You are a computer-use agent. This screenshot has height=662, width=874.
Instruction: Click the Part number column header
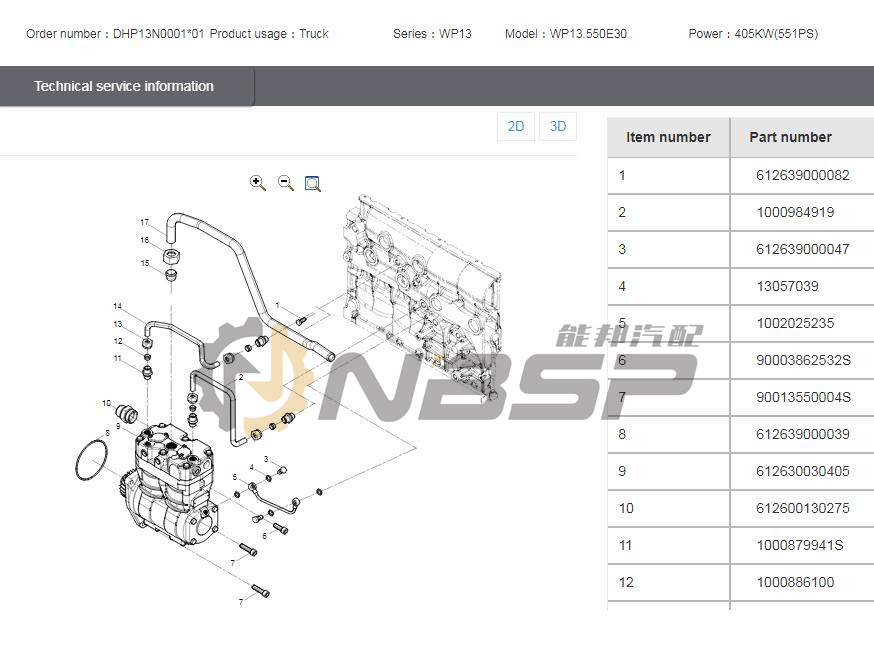pyautogui.click(x=790, y=137)
